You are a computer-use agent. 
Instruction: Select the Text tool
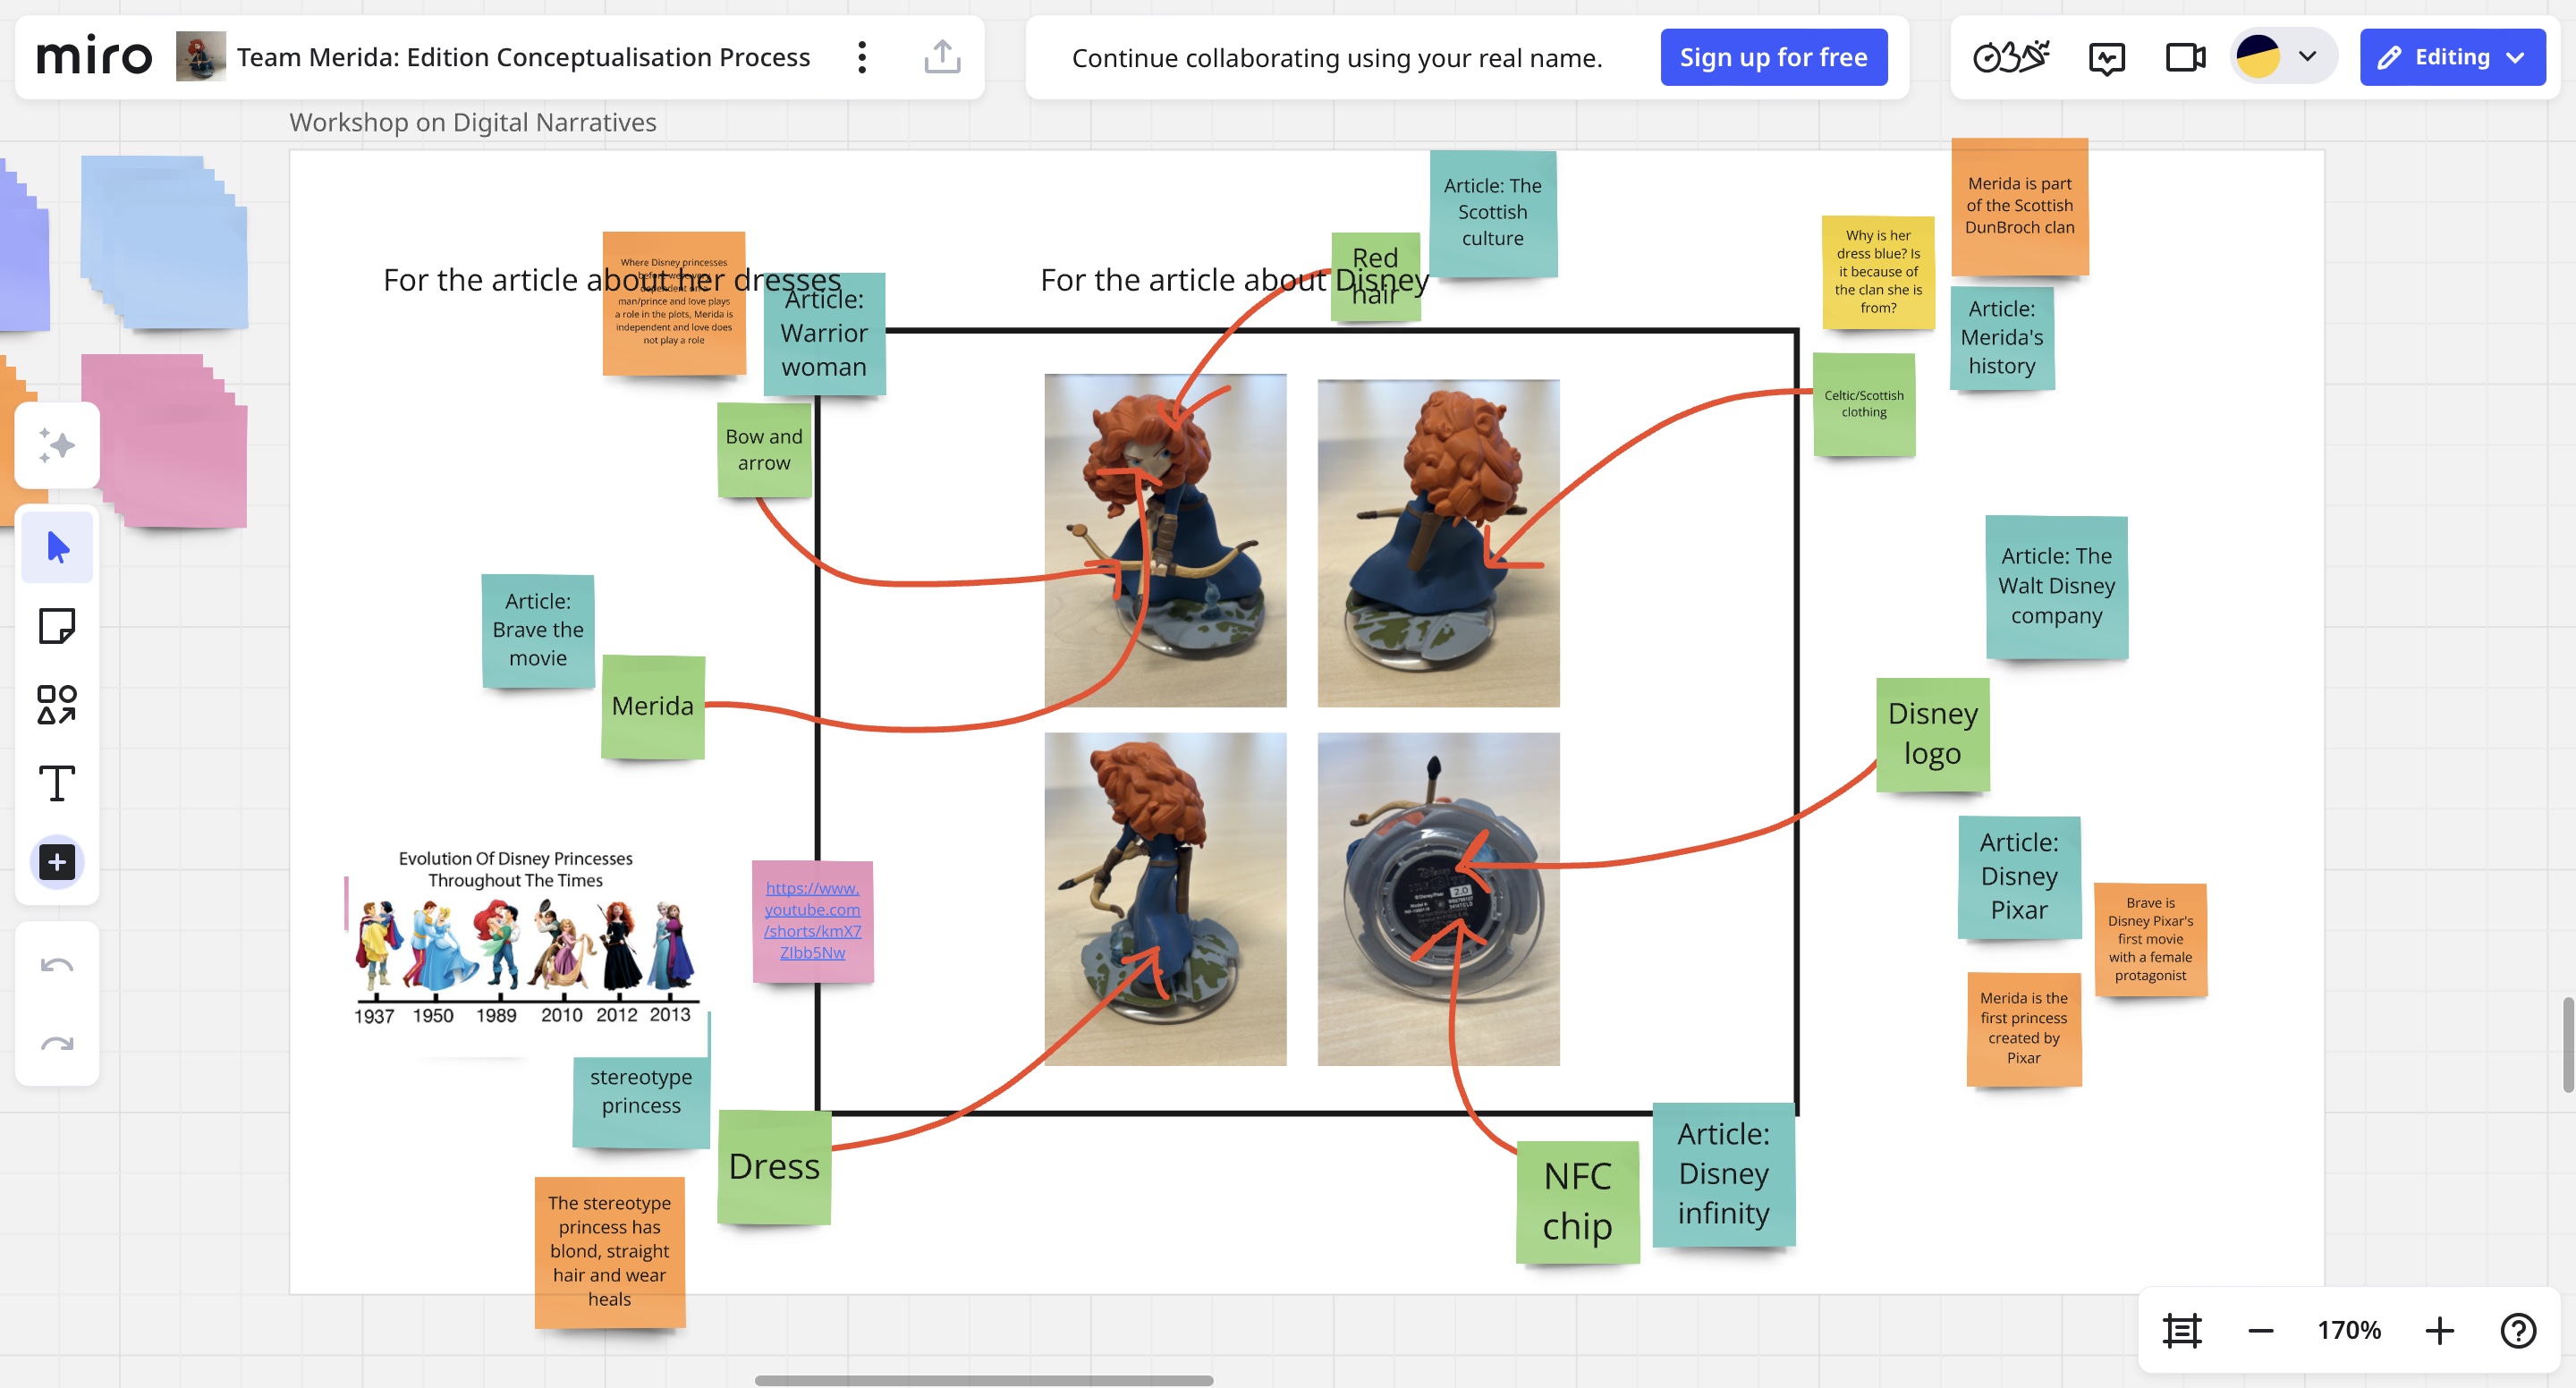click(x=57, y=783)
